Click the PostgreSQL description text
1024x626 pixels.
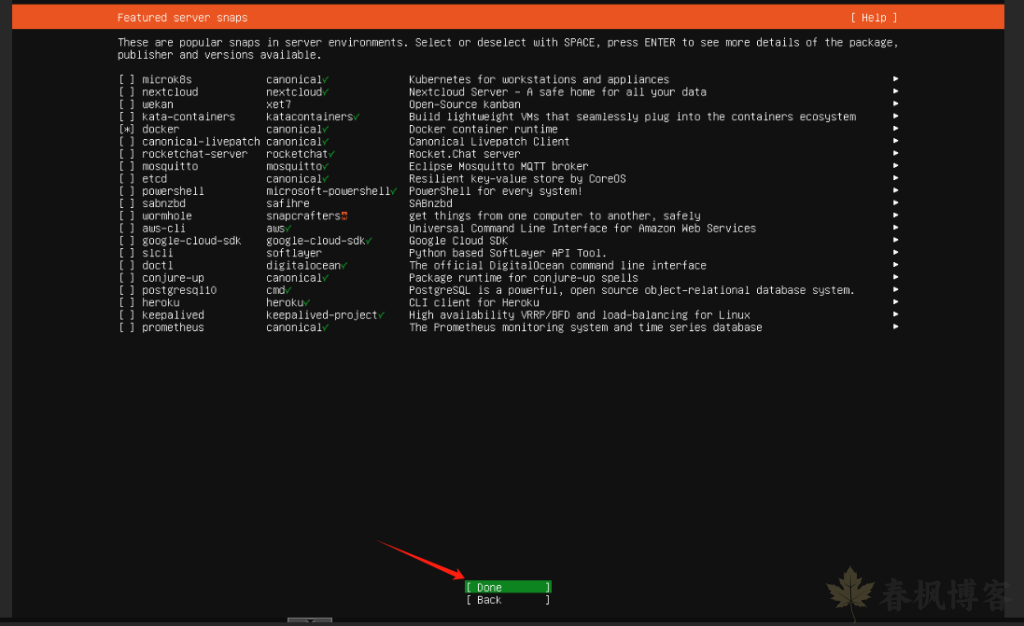pos(631,291)
